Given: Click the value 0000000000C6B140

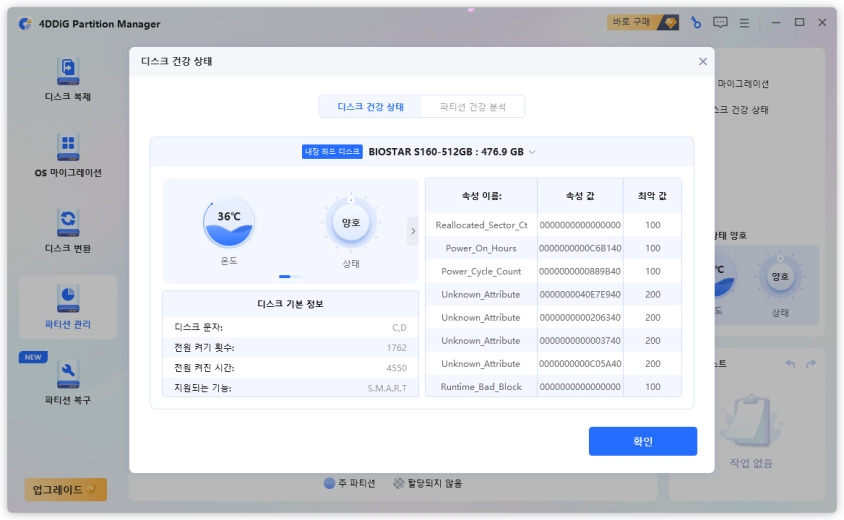Looking at the screenshot, I should tap(580, 248).
